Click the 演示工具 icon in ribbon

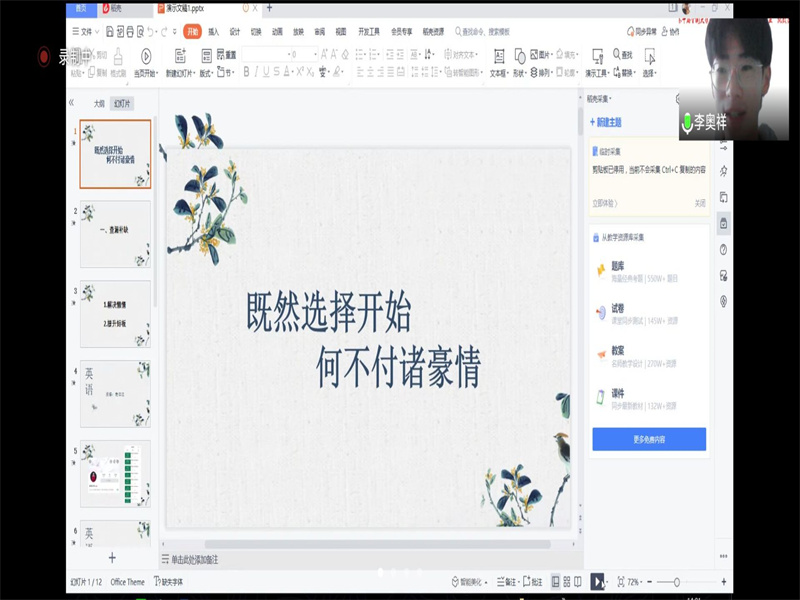tap(597, 56)
